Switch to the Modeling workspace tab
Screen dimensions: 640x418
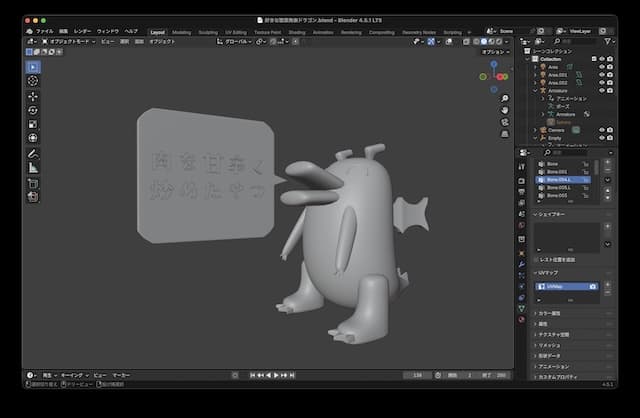point(182,31)
